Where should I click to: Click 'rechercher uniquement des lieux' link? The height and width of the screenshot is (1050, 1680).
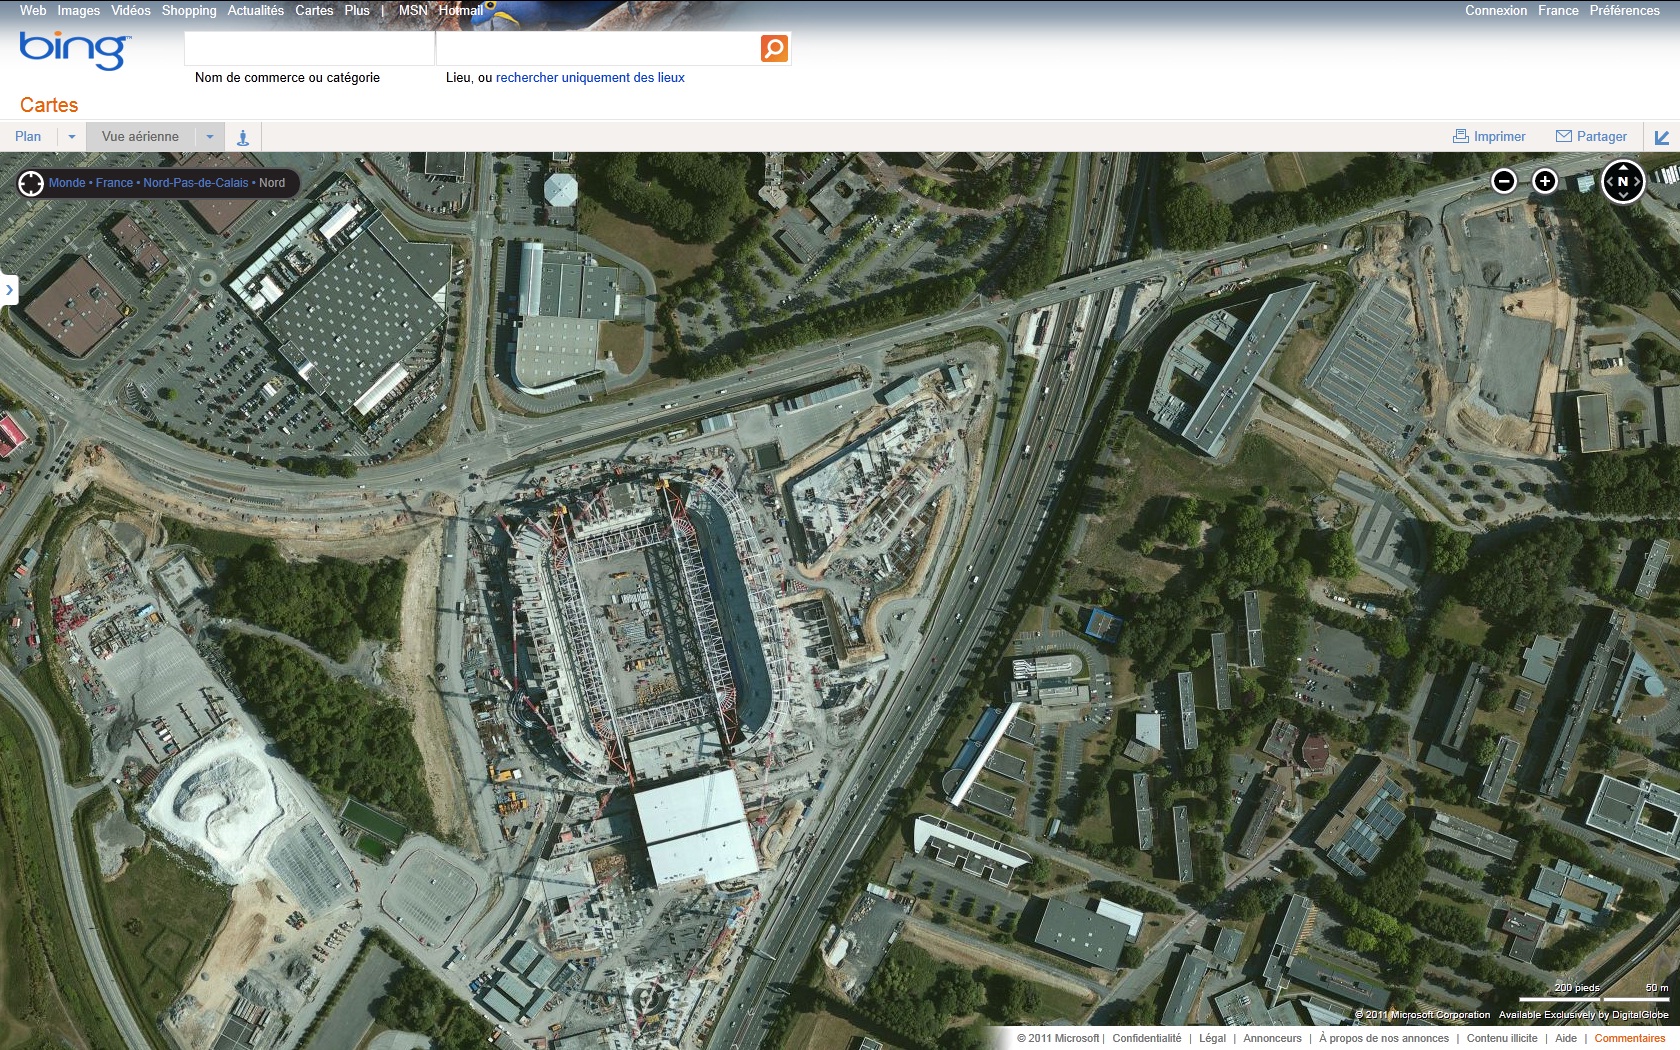pos(590,78)
